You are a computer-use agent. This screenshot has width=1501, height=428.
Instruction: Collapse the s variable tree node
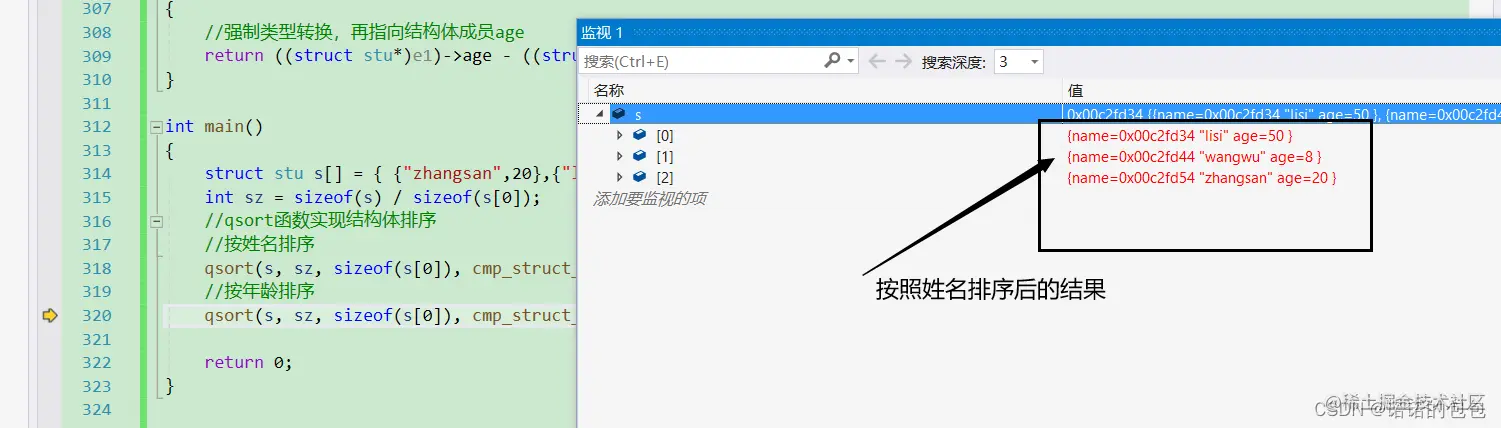[x=600, y=114]
